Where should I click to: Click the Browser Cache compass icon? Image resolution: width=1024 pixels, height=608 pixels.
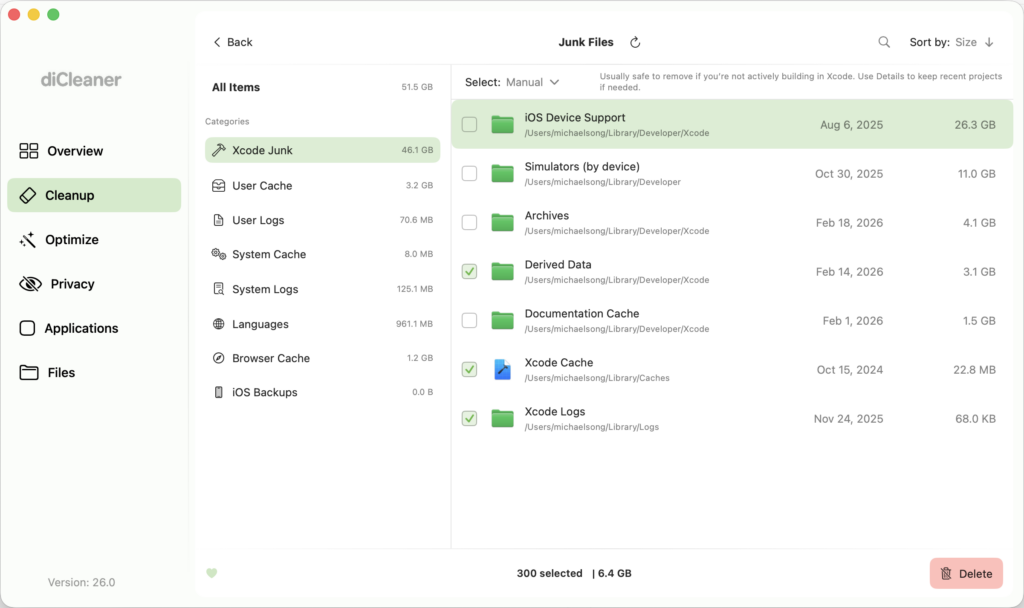pos(219,358)
